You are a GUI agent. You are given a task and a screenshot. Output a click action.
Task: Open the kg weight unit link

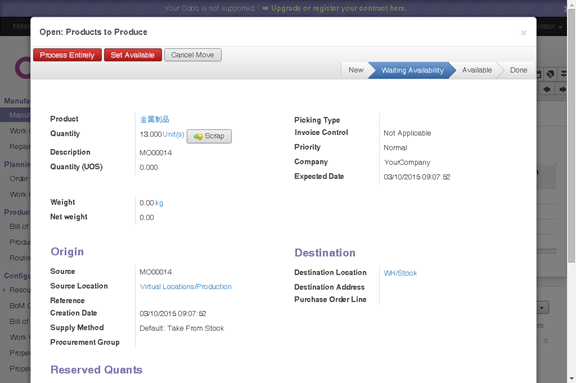point(159,203)
